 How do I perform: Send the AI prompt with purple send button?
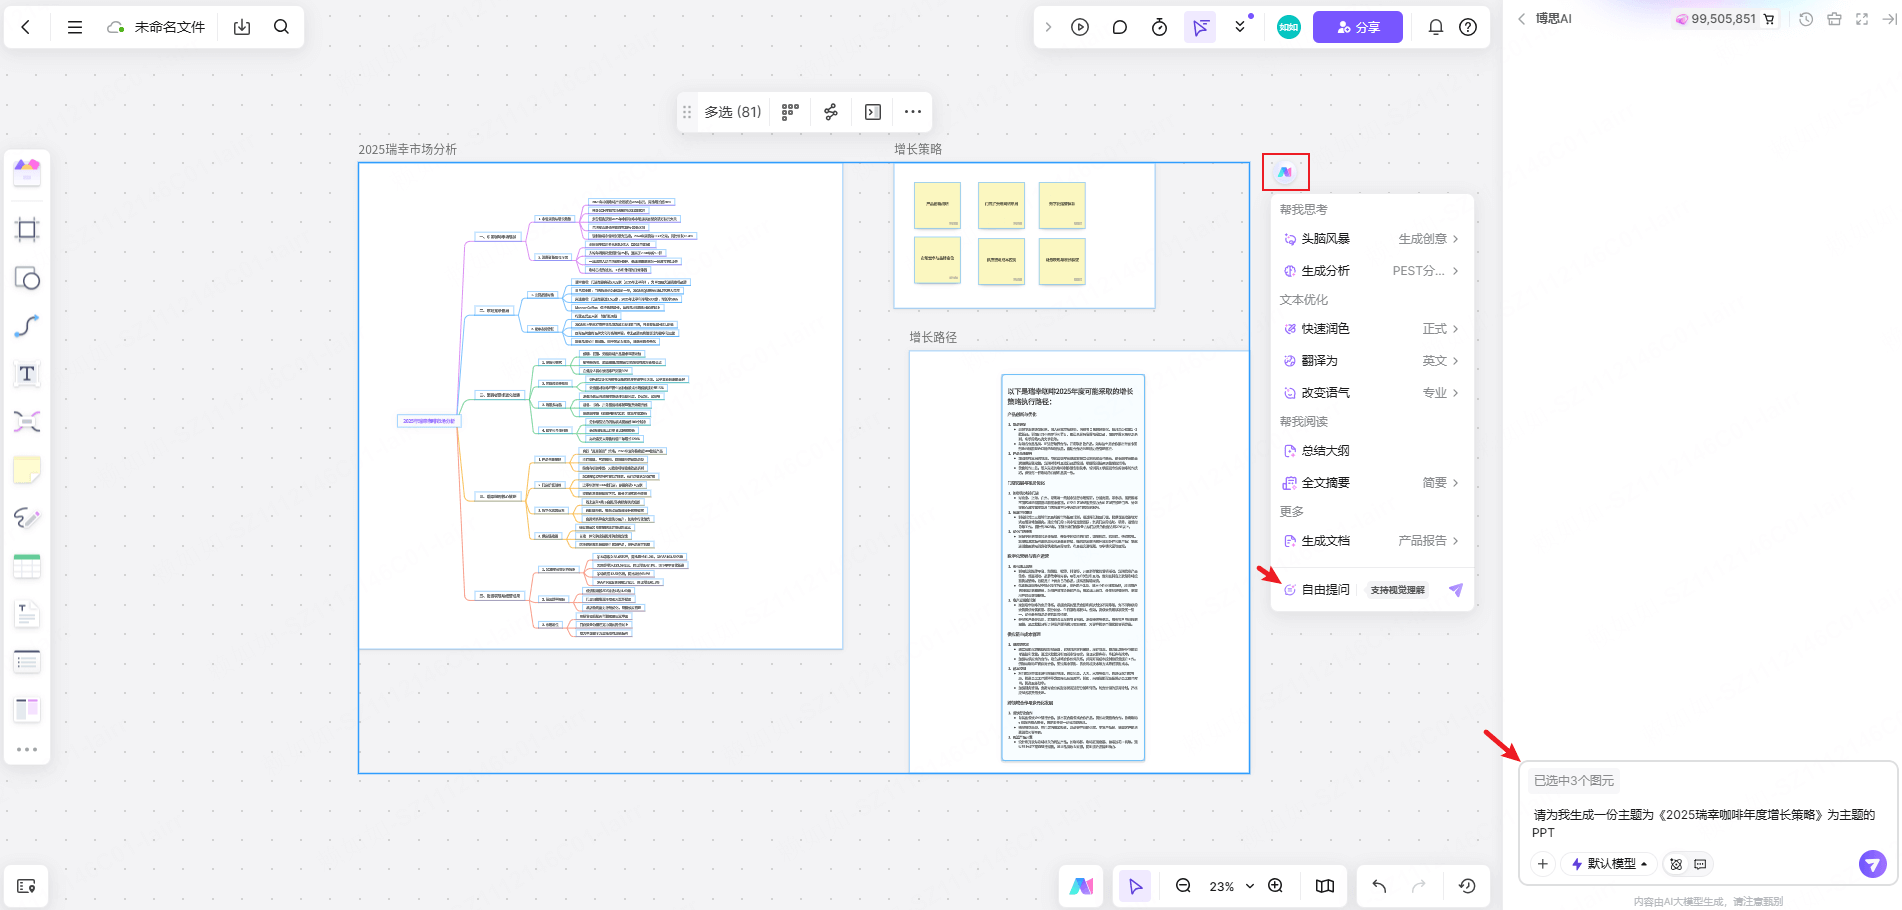[1872, 864]
